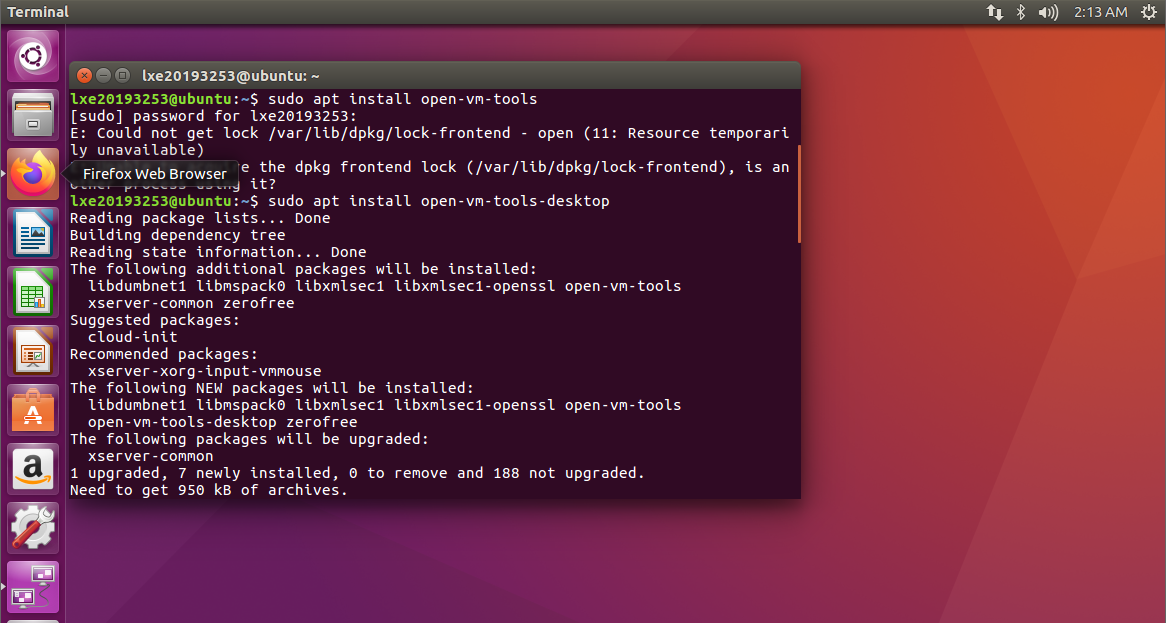This screenshot has height=623, width=1166.
Task: Open LibreOffice Impress presentation icon
Action: point(33,352)
